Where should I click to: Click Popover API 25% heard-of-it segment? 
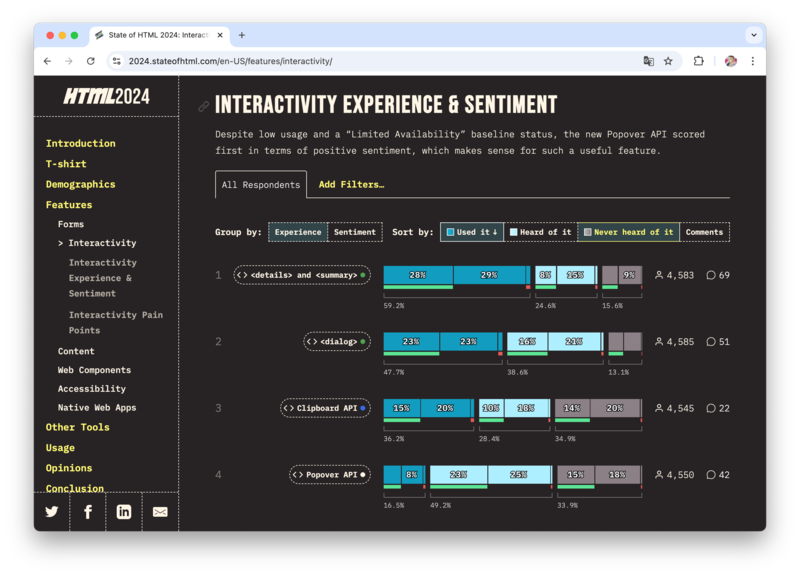[519, 474]
